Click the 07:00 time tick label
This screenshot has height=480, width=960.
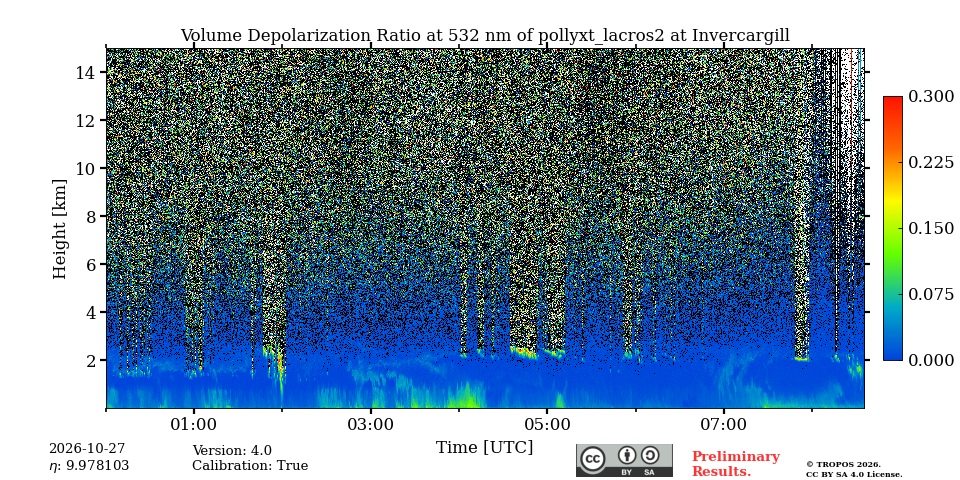(723, 424)
